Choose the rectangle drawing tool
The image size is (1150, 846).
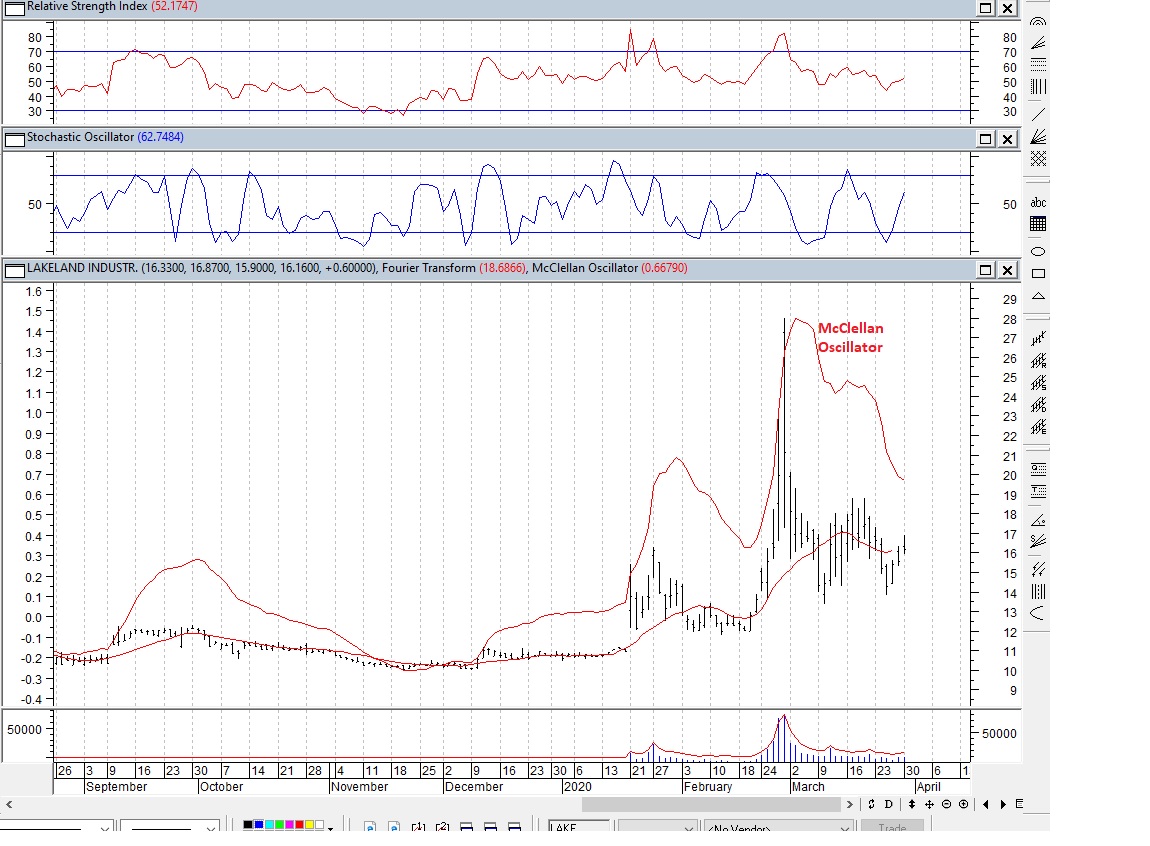(1038, 273)
